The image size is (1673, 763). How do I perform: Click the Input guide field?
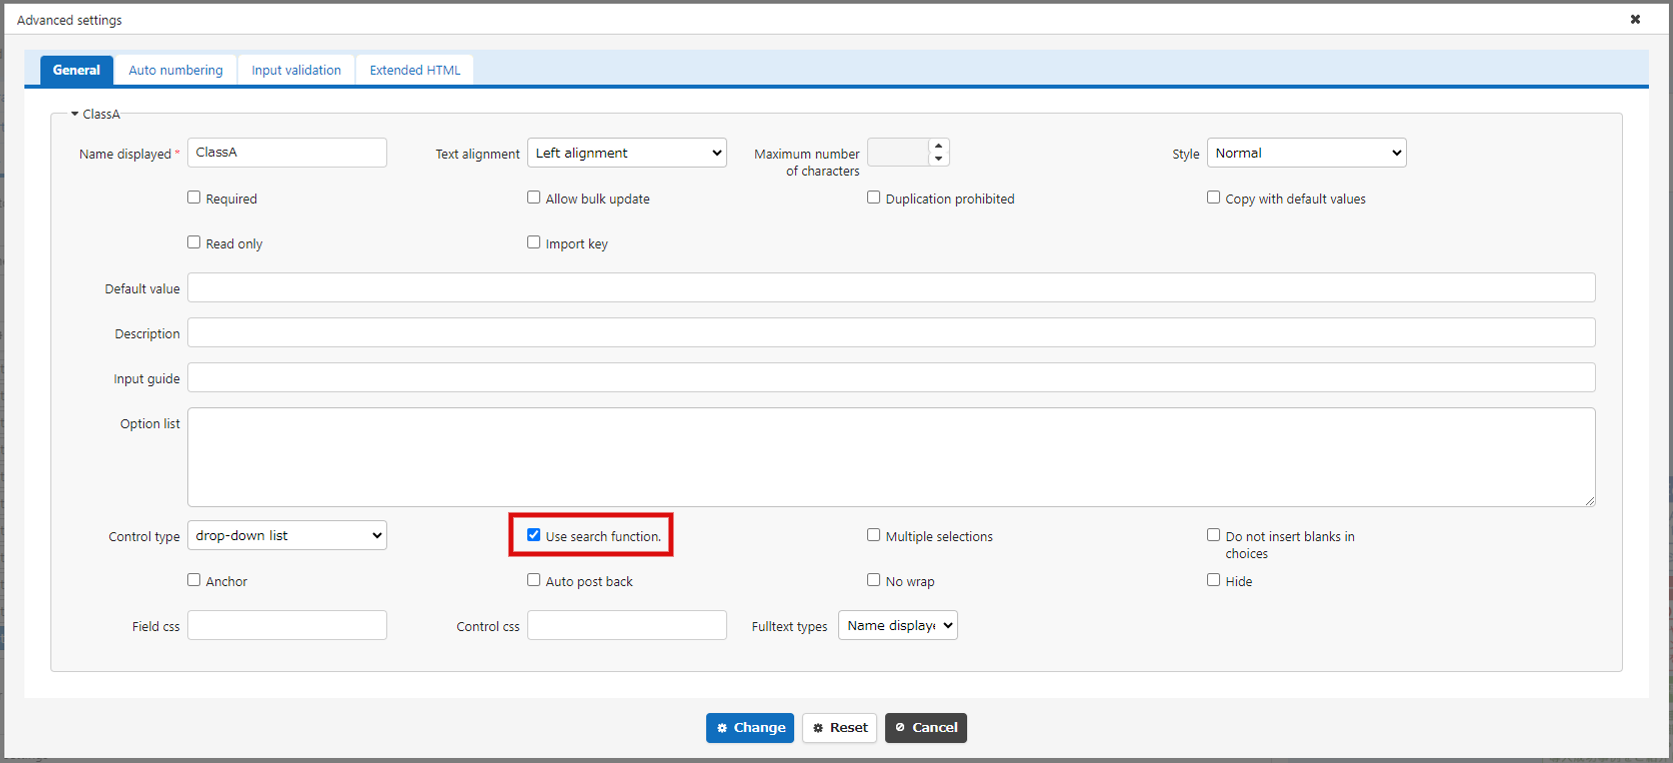click(891, 378)
